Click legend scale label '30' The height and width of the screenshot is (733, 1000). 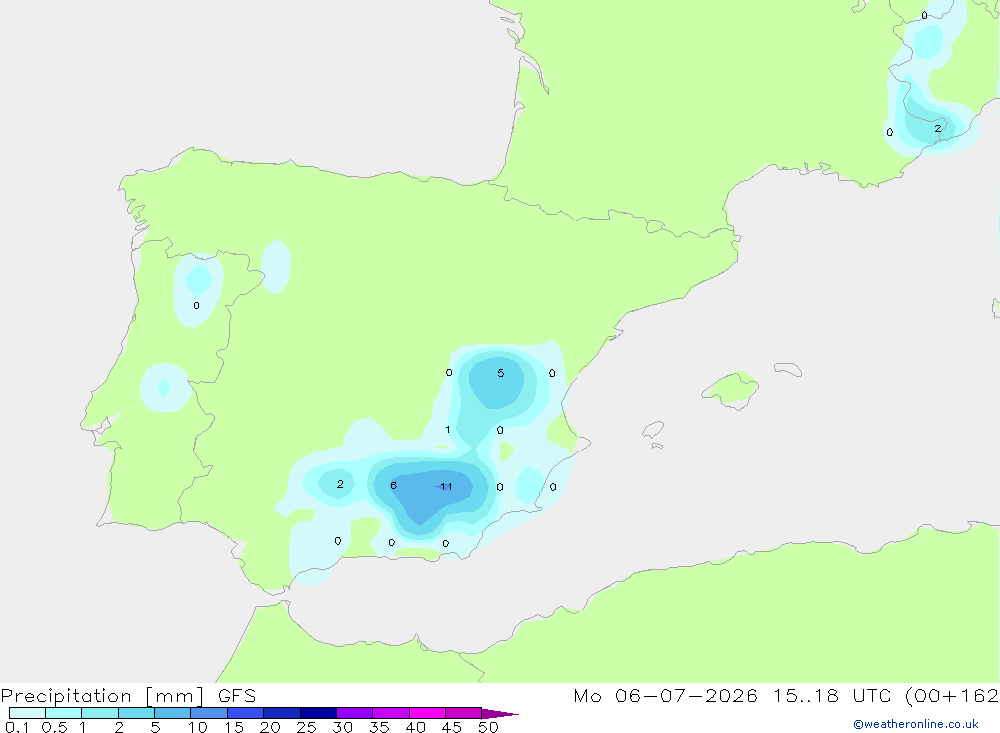(x=343, y=727)
